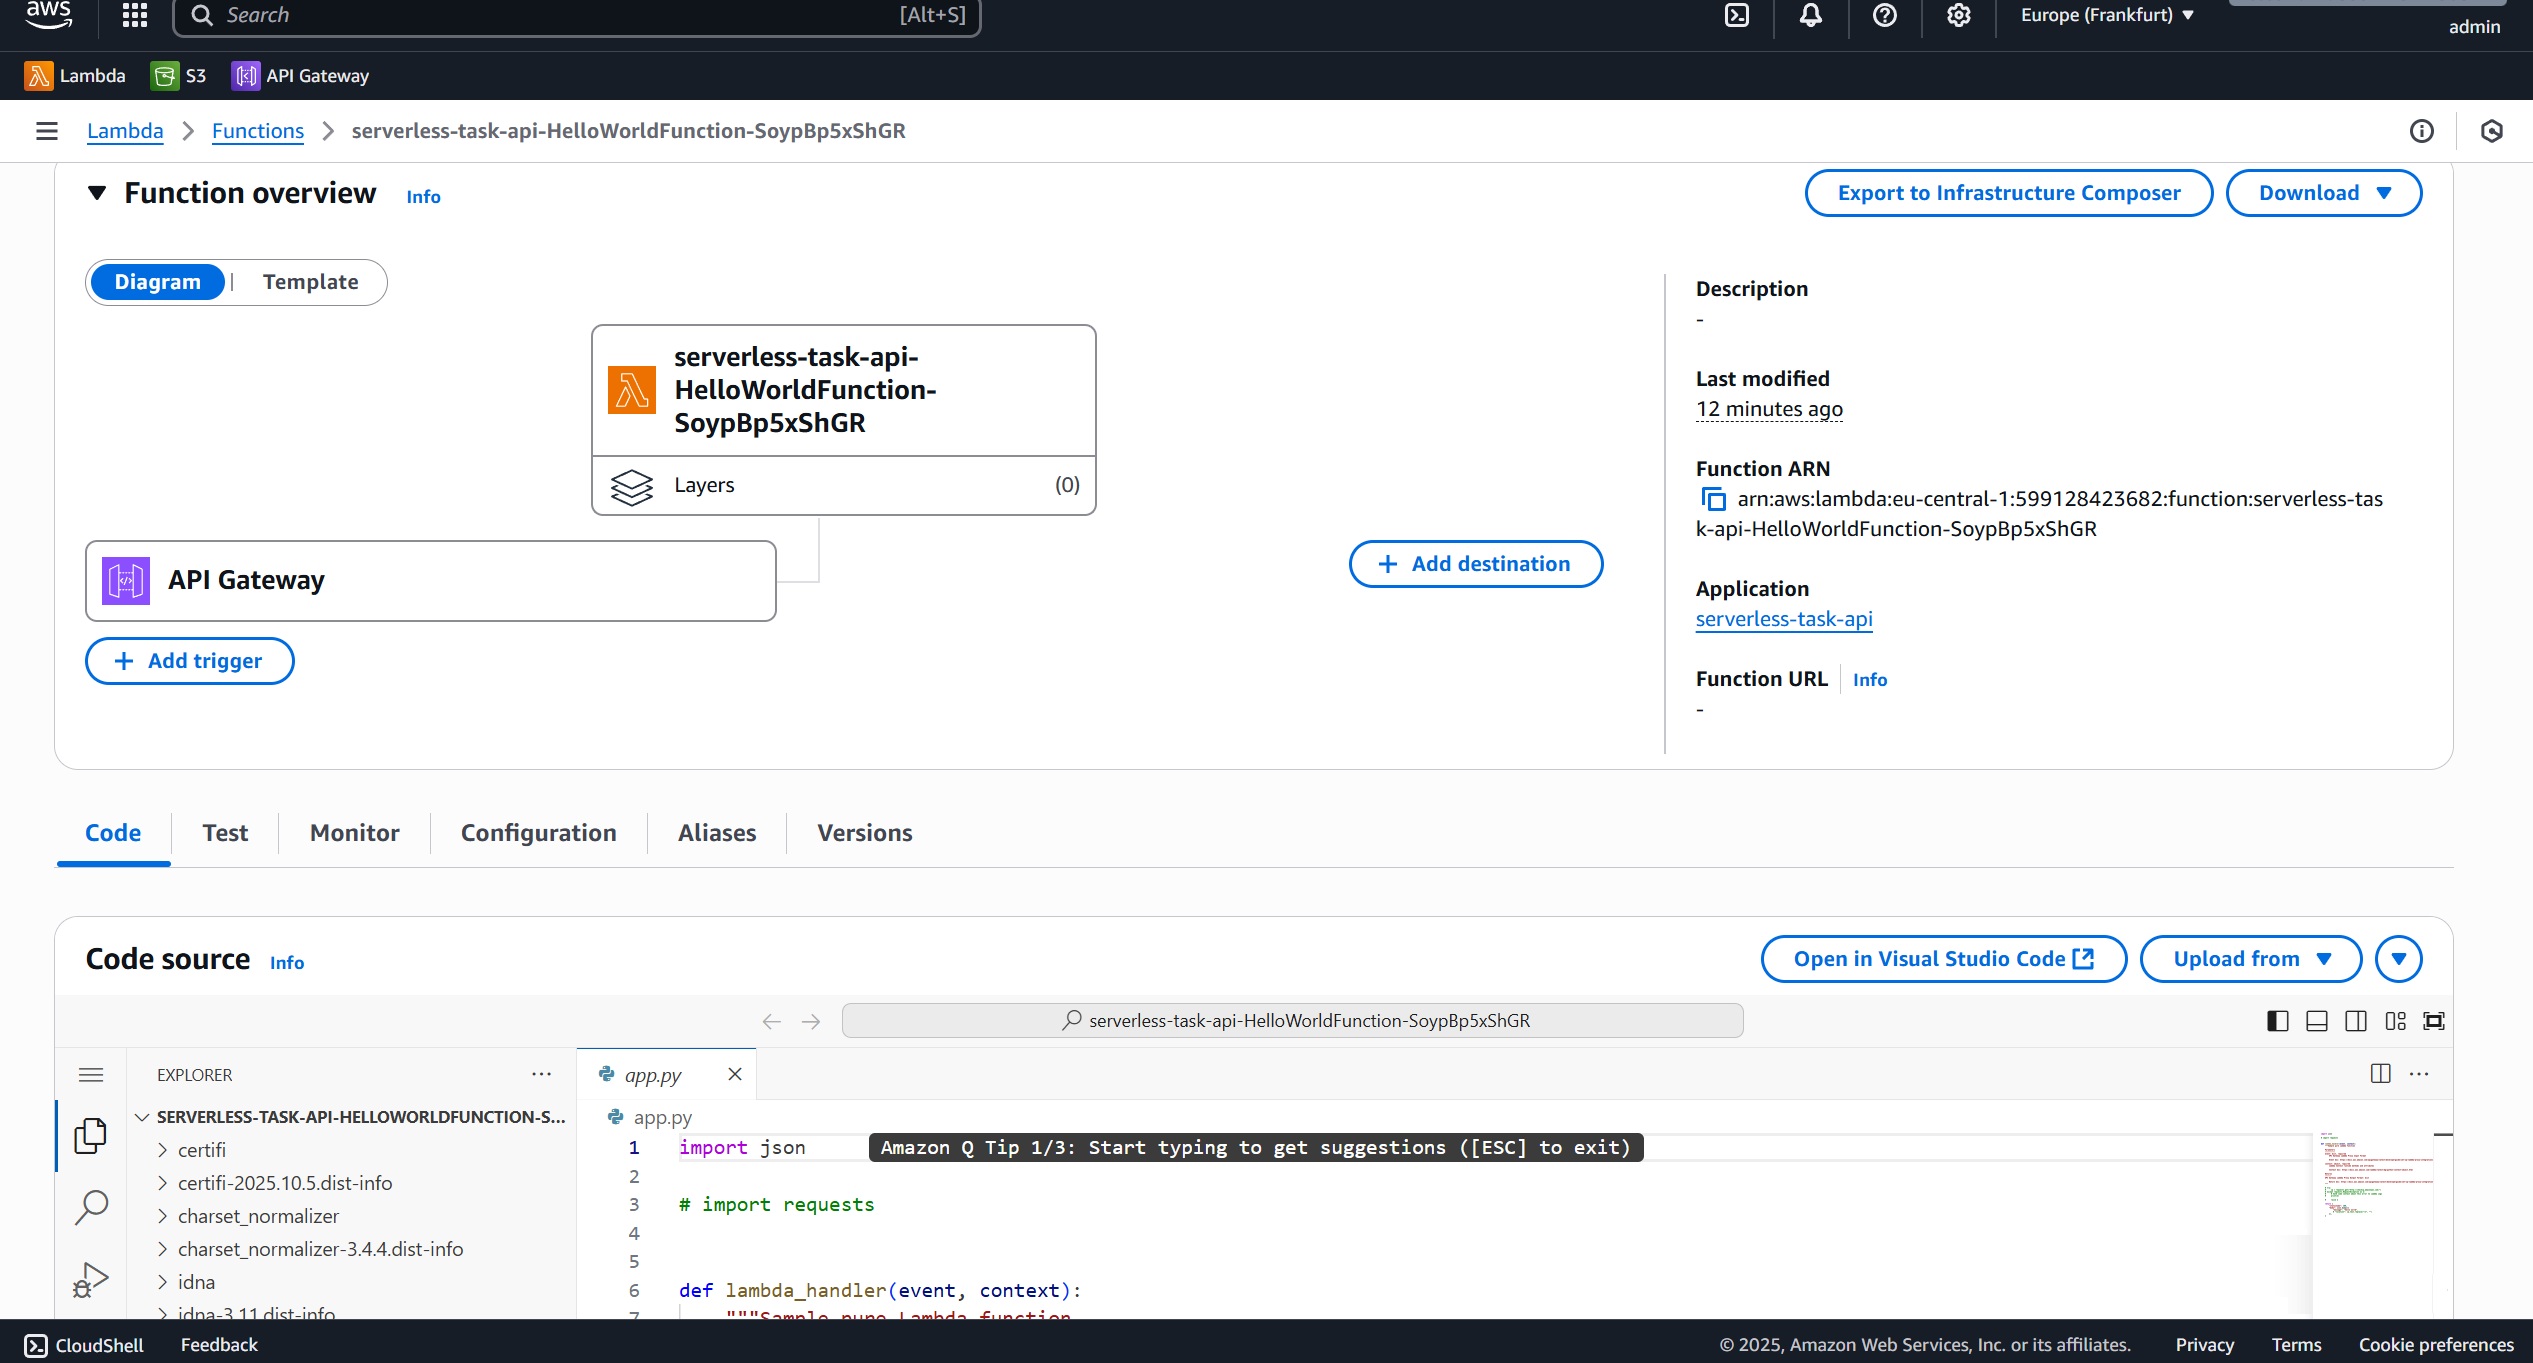The image size is (2533, 1363).
Task: Switch the overview to Template view
Action: click(x=310, y=282)
